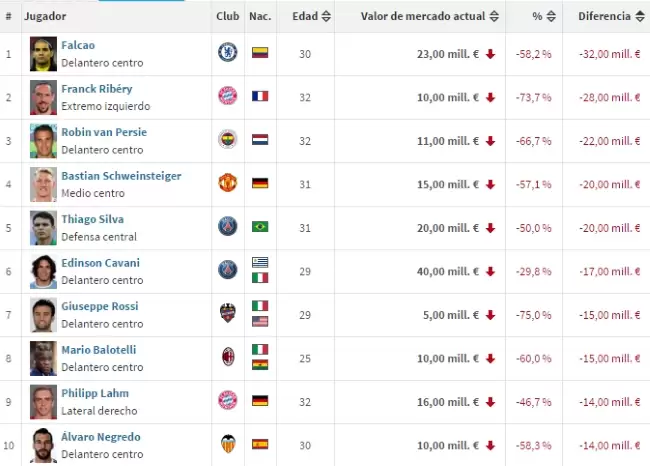650x466 pixels.
Task: Click AC Milan crest beside Mario Balotelli
Action: click(x=227, y=357)
